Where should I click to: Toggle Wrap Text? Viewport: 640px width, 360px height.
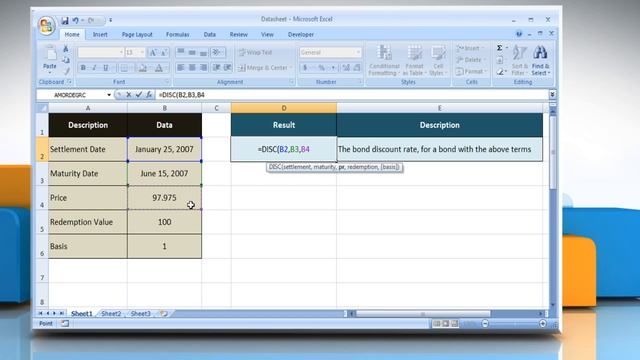(256, 52)
